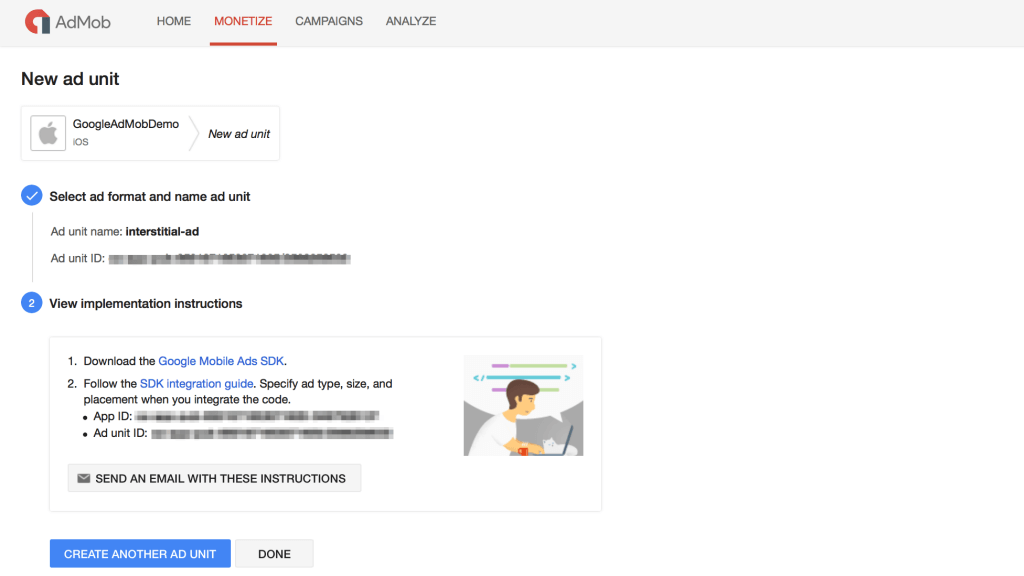The image size is (1024, 576).
Task: Click the New ad unit breadcrumb
Action: 239,134
